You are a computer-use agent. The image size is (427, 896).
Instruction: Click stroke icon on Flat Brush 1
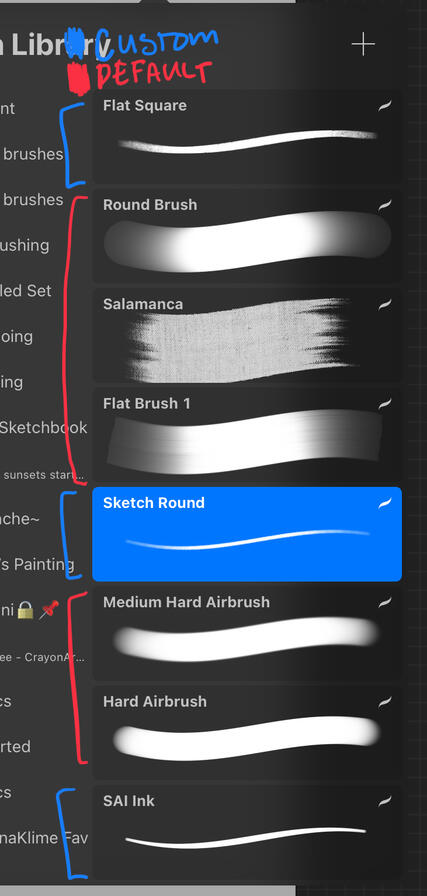coord(385,403)
